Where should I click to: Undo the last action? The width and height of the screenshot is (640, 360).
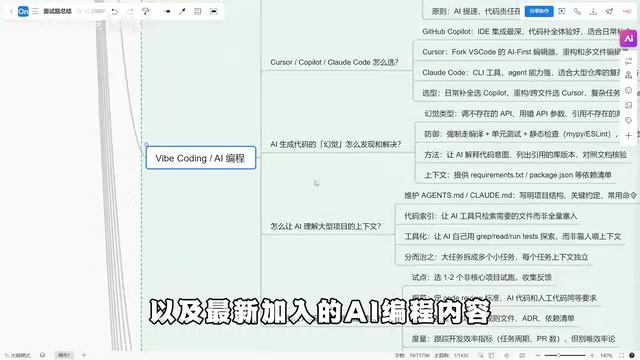(115, 11)
